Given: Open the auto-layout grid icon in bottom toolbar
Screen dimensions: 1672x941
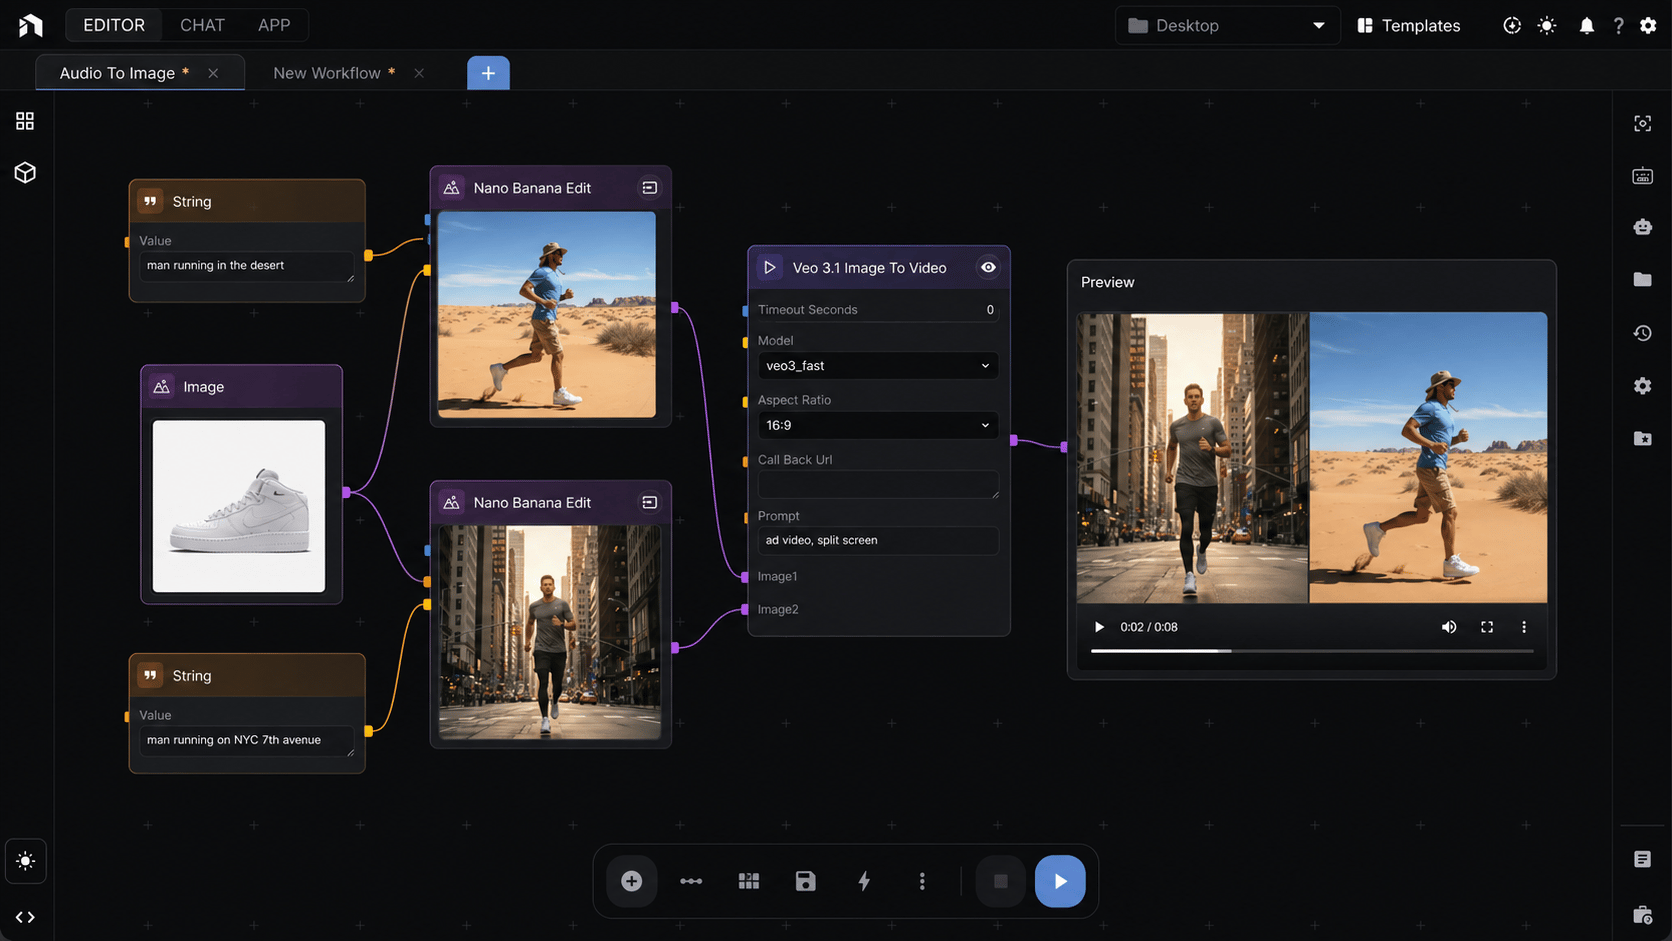Looking at the screenshot, I should coord(748,881).
